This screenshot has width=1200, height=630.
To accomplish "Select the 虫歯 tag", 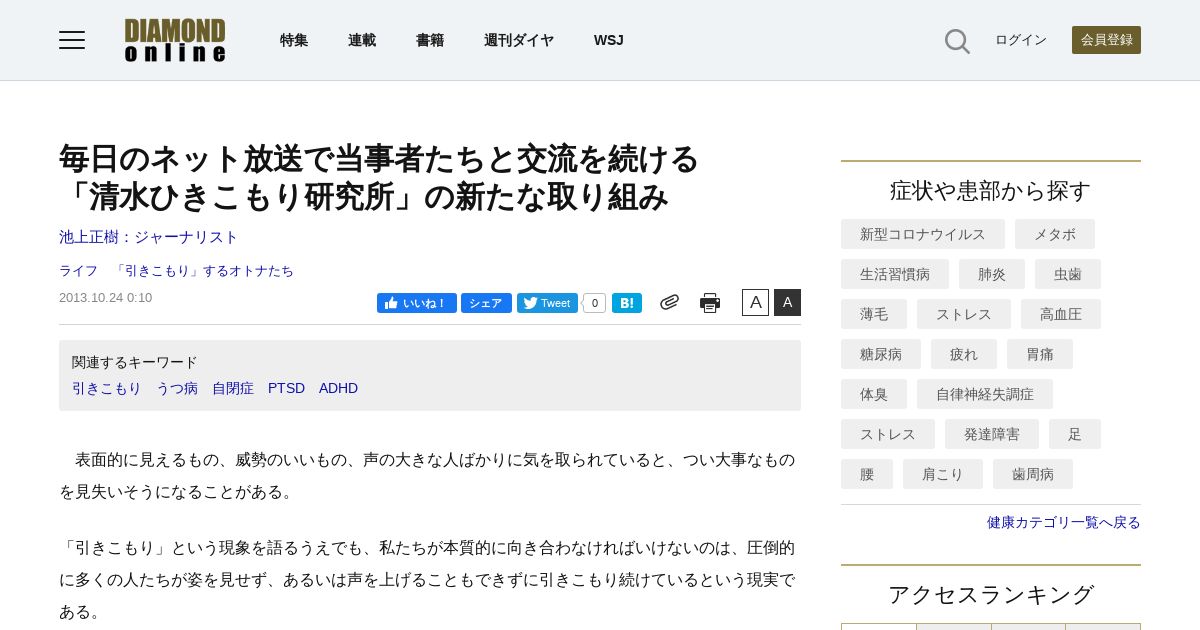I will (1068, 274).
